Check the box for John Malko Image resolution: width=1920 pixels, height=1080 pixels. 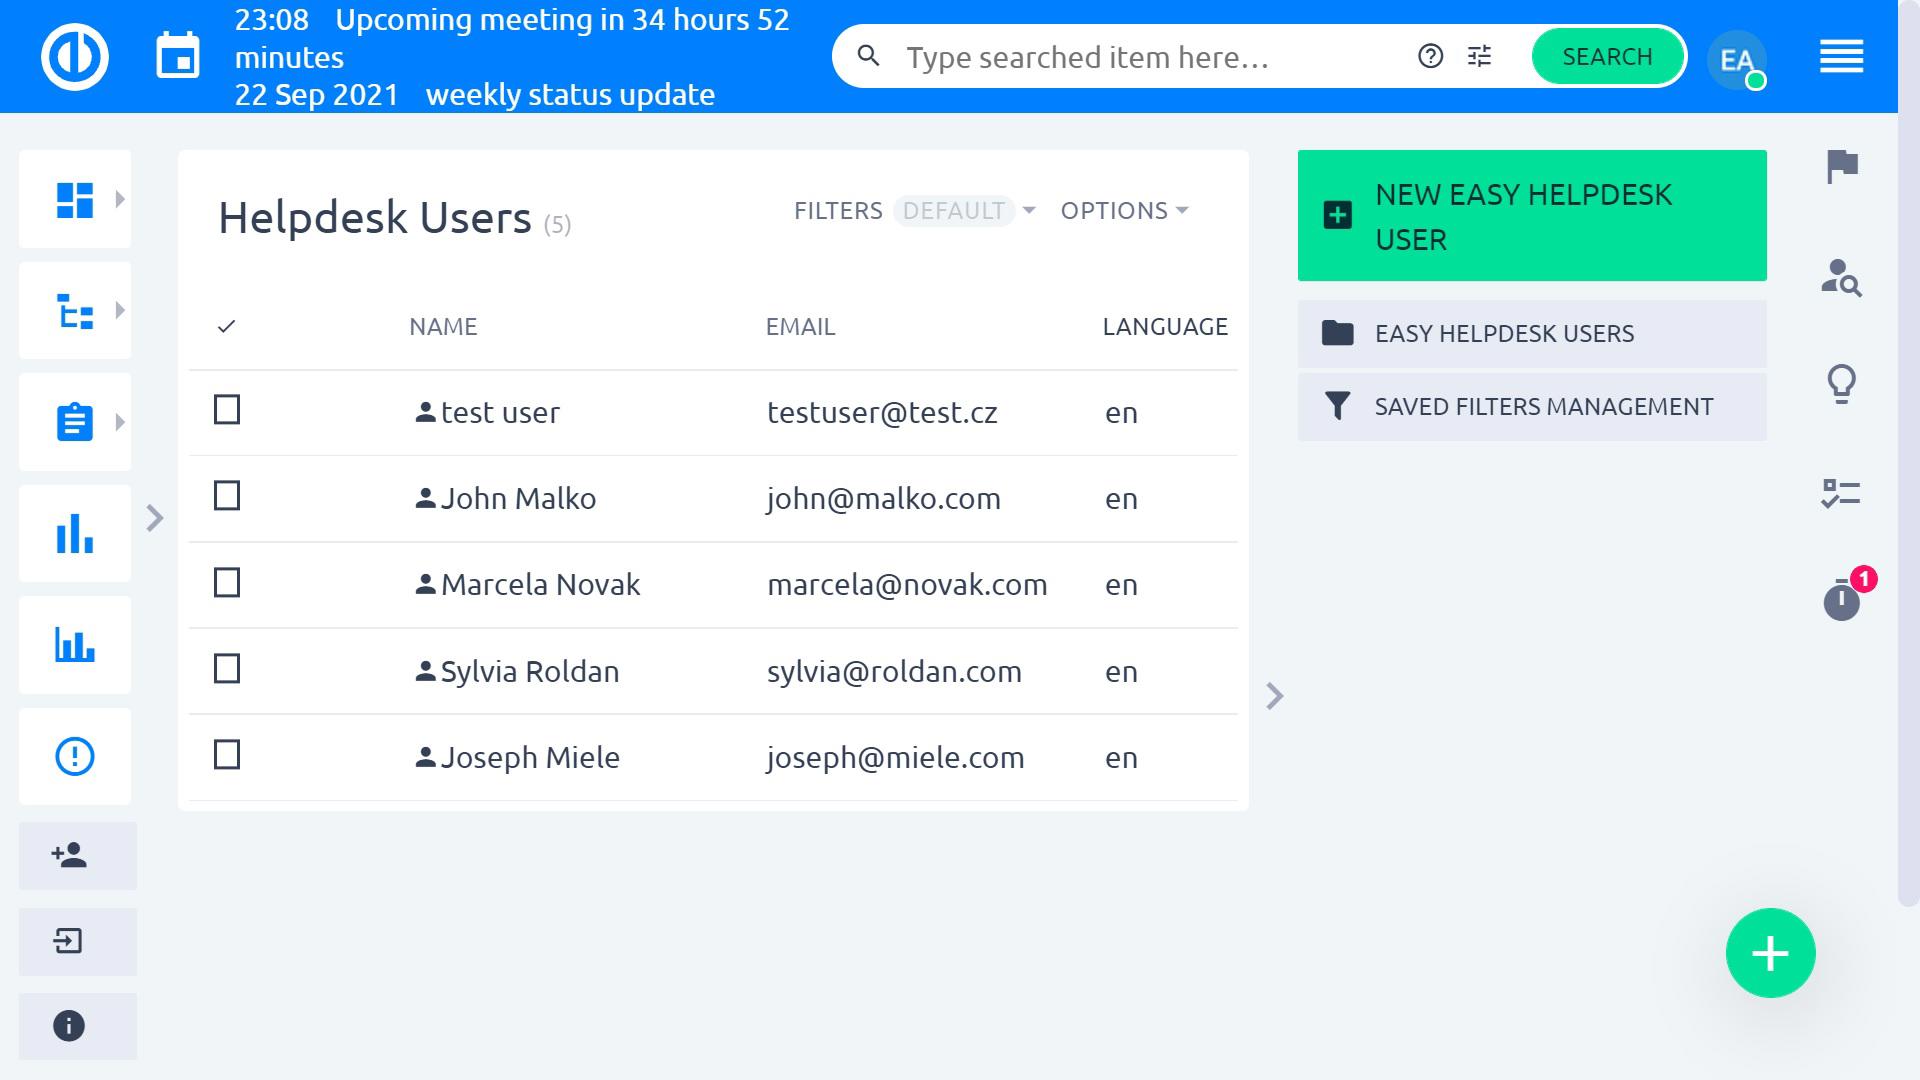click(x=227, y=497)
